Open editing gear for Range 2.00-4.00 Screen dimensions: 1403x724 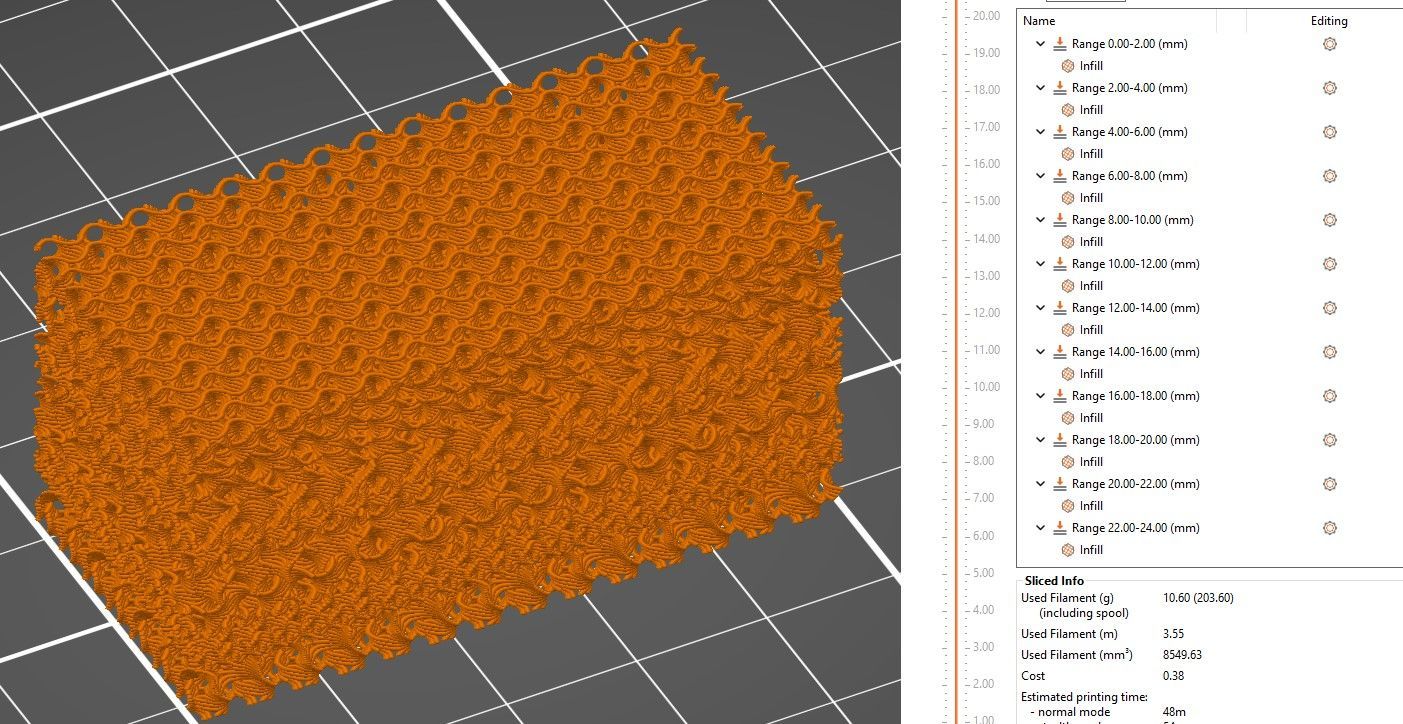[x=1329, y=88]
